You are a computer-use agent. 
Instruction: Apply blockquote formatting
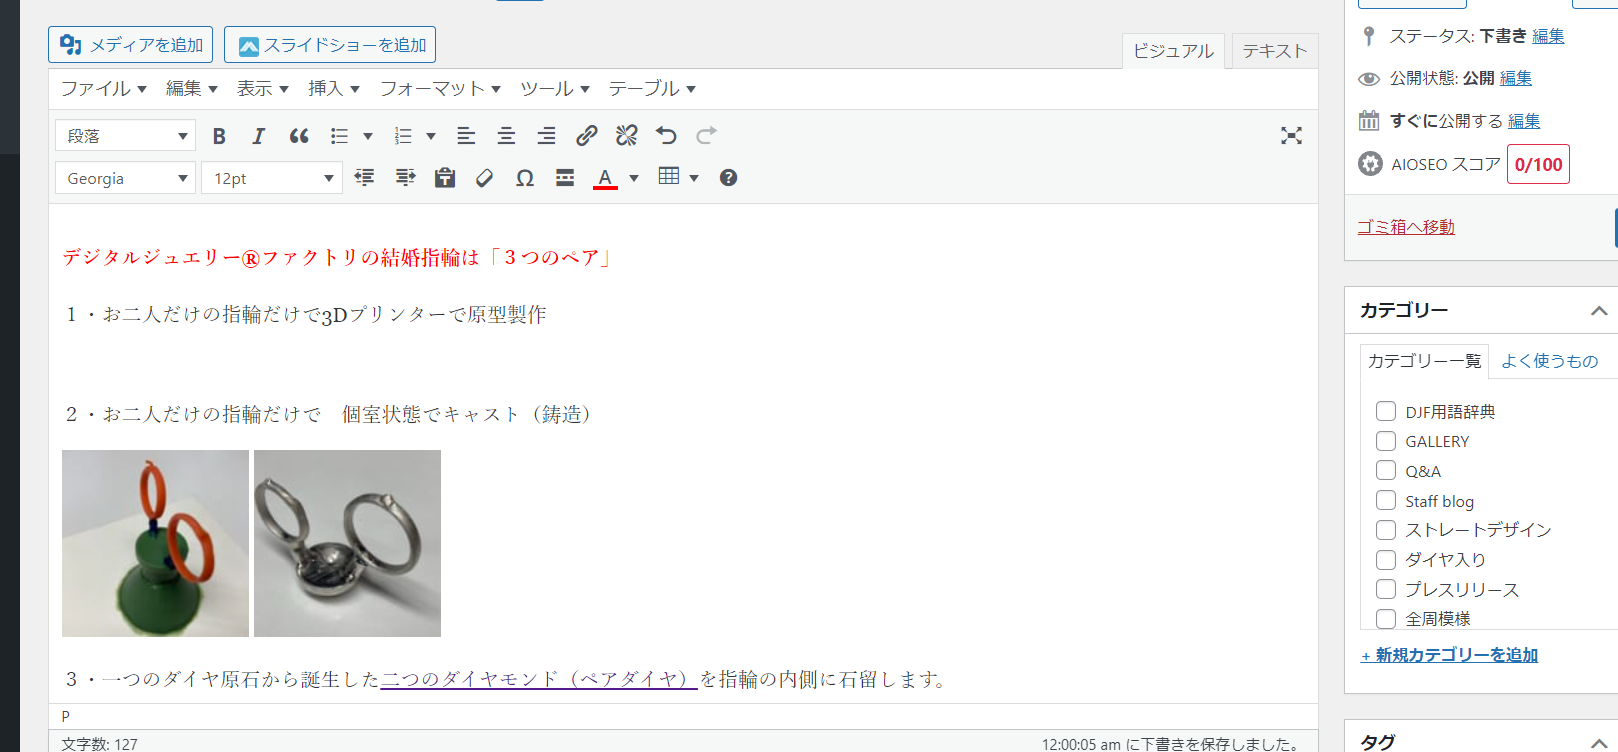tap(299, 136)
